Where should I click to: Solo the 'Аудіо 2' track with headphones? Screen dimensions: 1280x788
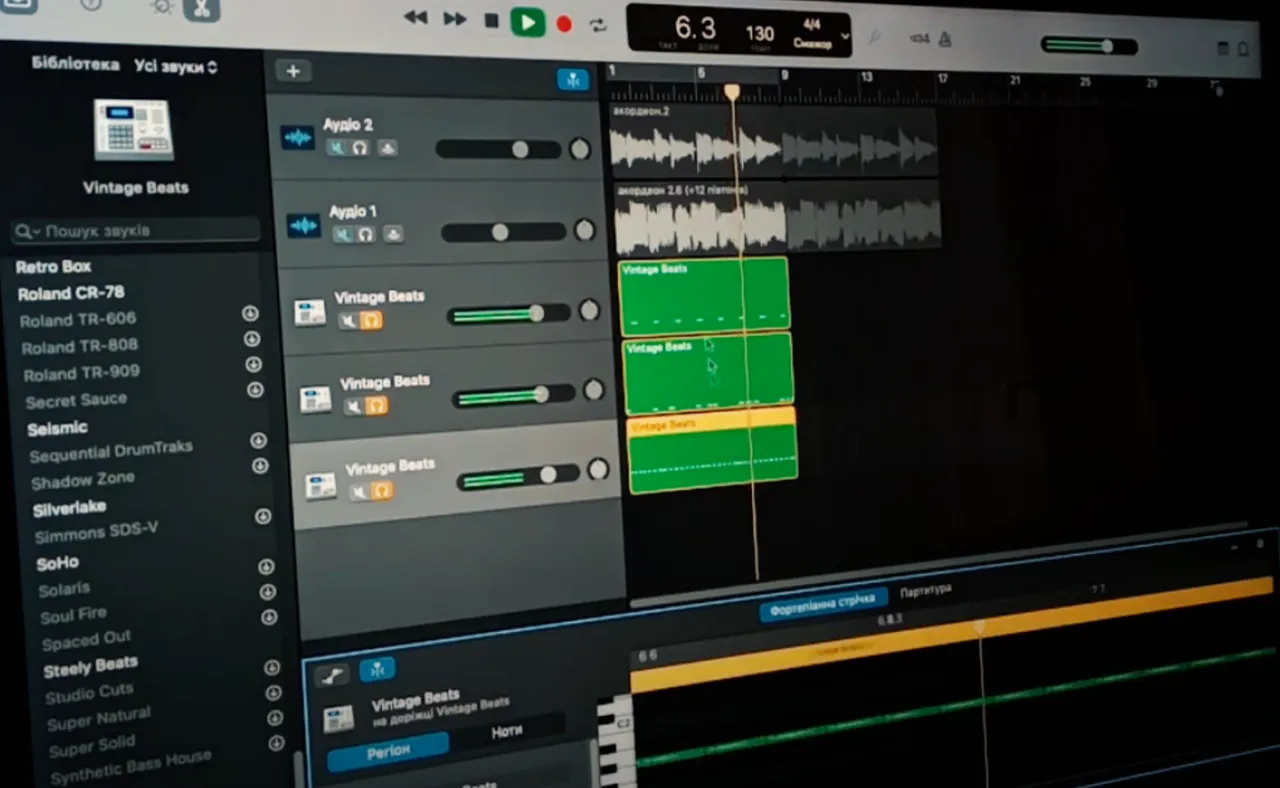point(360,148)
